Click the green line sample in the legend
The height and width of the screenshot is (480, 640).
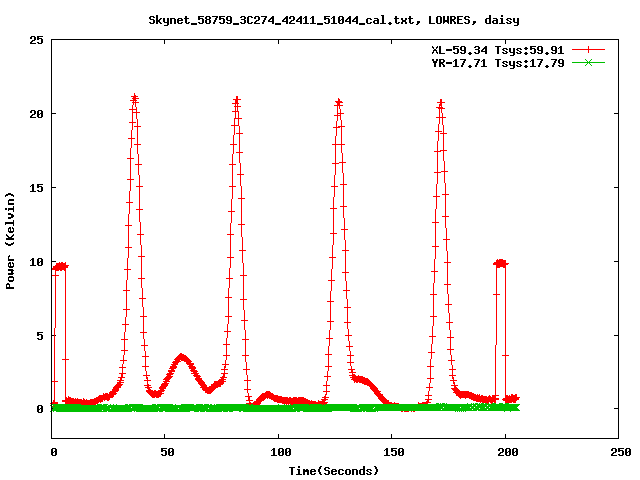pos(589,63)
